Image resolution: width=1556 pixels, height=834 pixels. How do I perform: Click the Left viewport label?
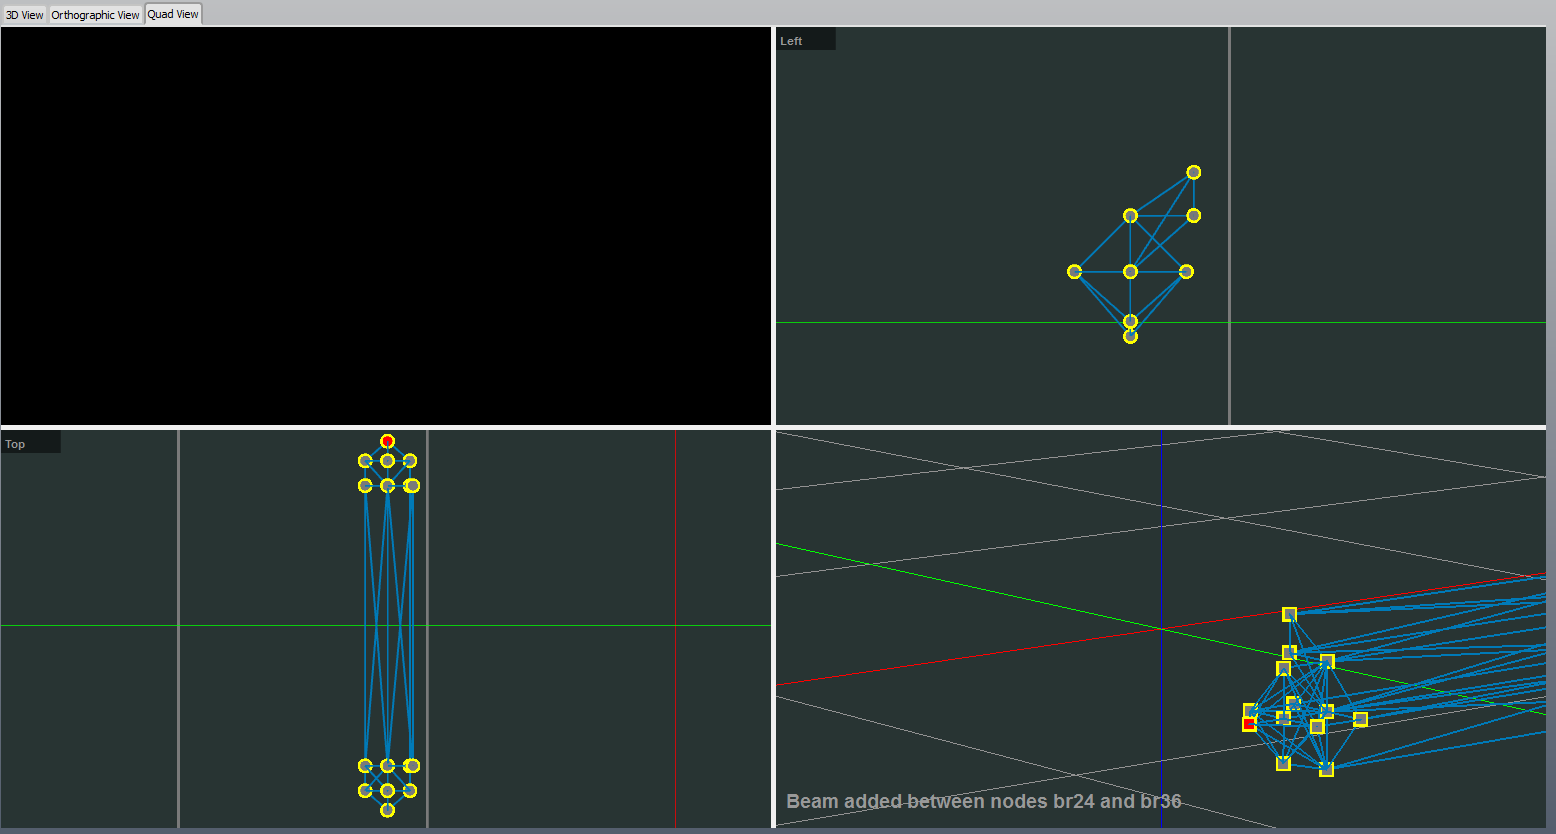(x=791, y=41)
